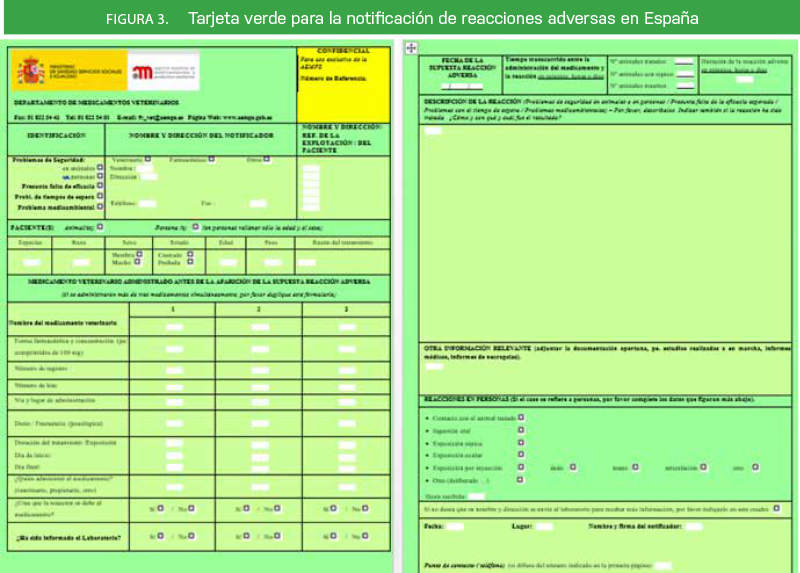
Task: Check the 'Exposición tópica' box
Action: [x=521, y=442]
